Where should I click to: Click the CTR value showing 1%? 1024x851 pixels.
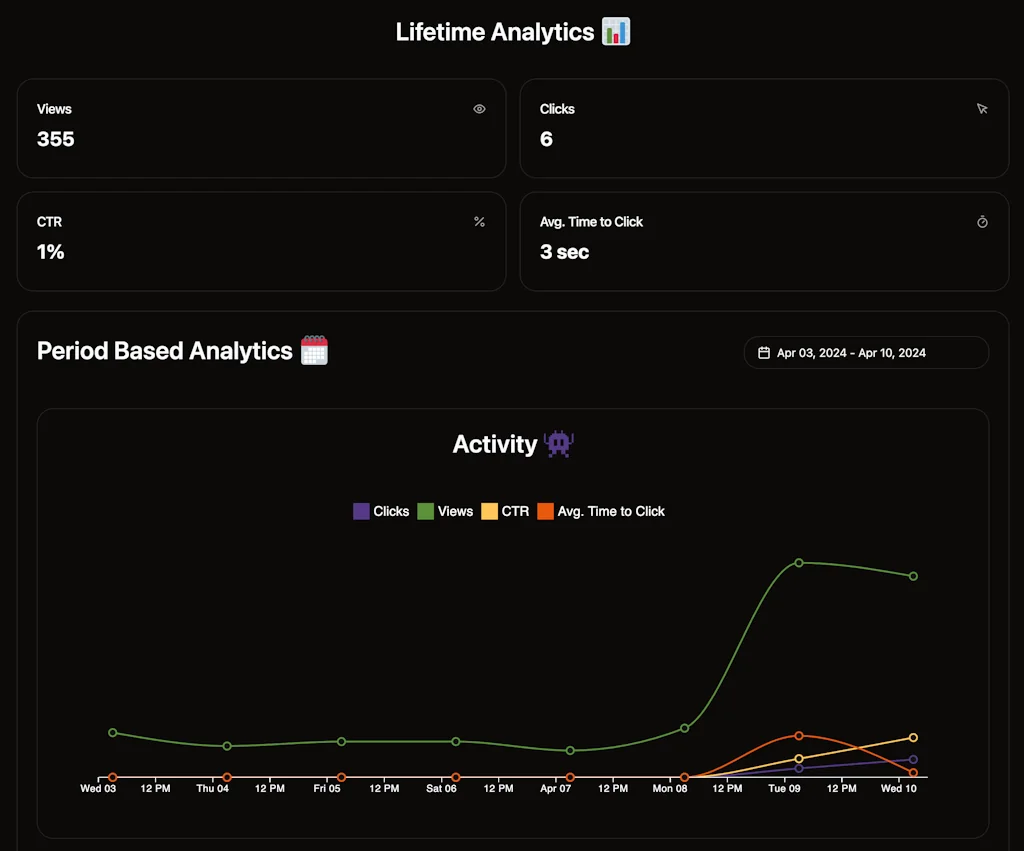pos(49,252)
